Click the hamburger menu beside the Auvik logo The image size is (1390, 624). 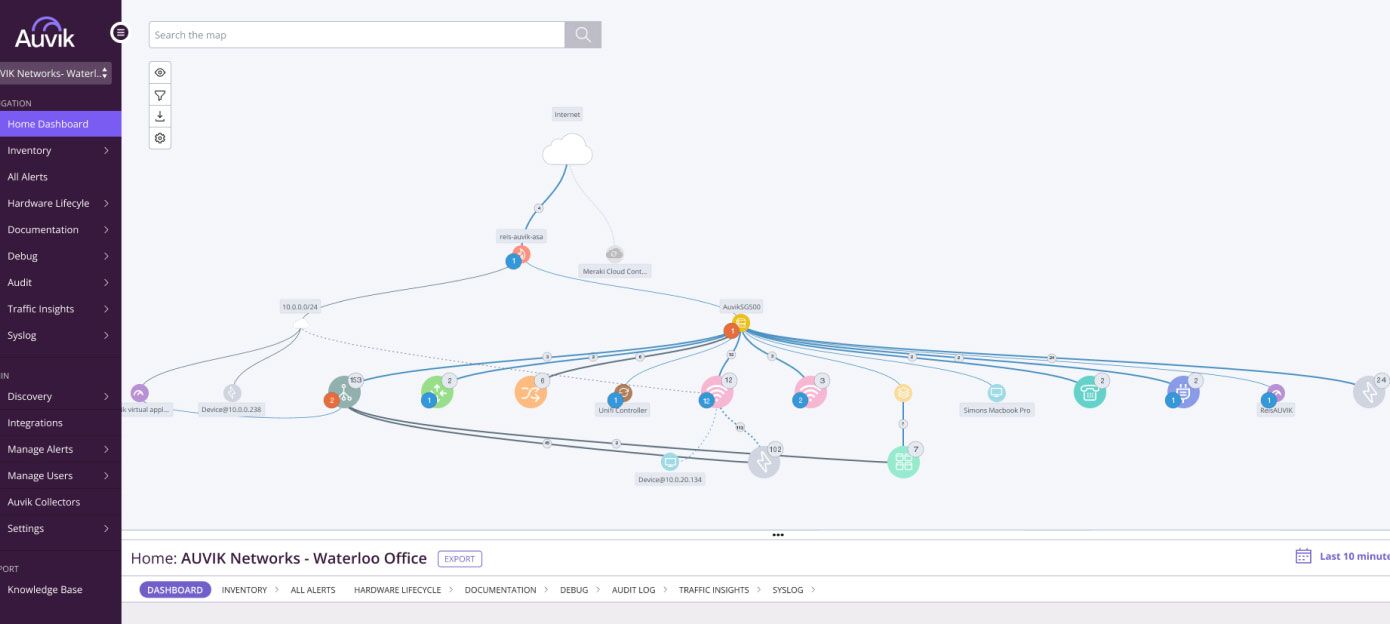pos(120,32)
